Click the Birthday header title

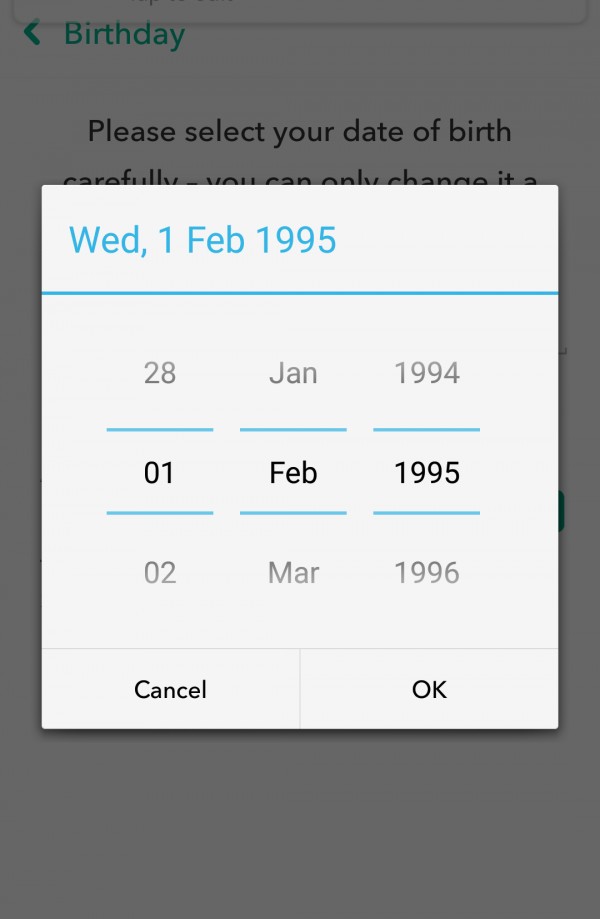(124, 34)
